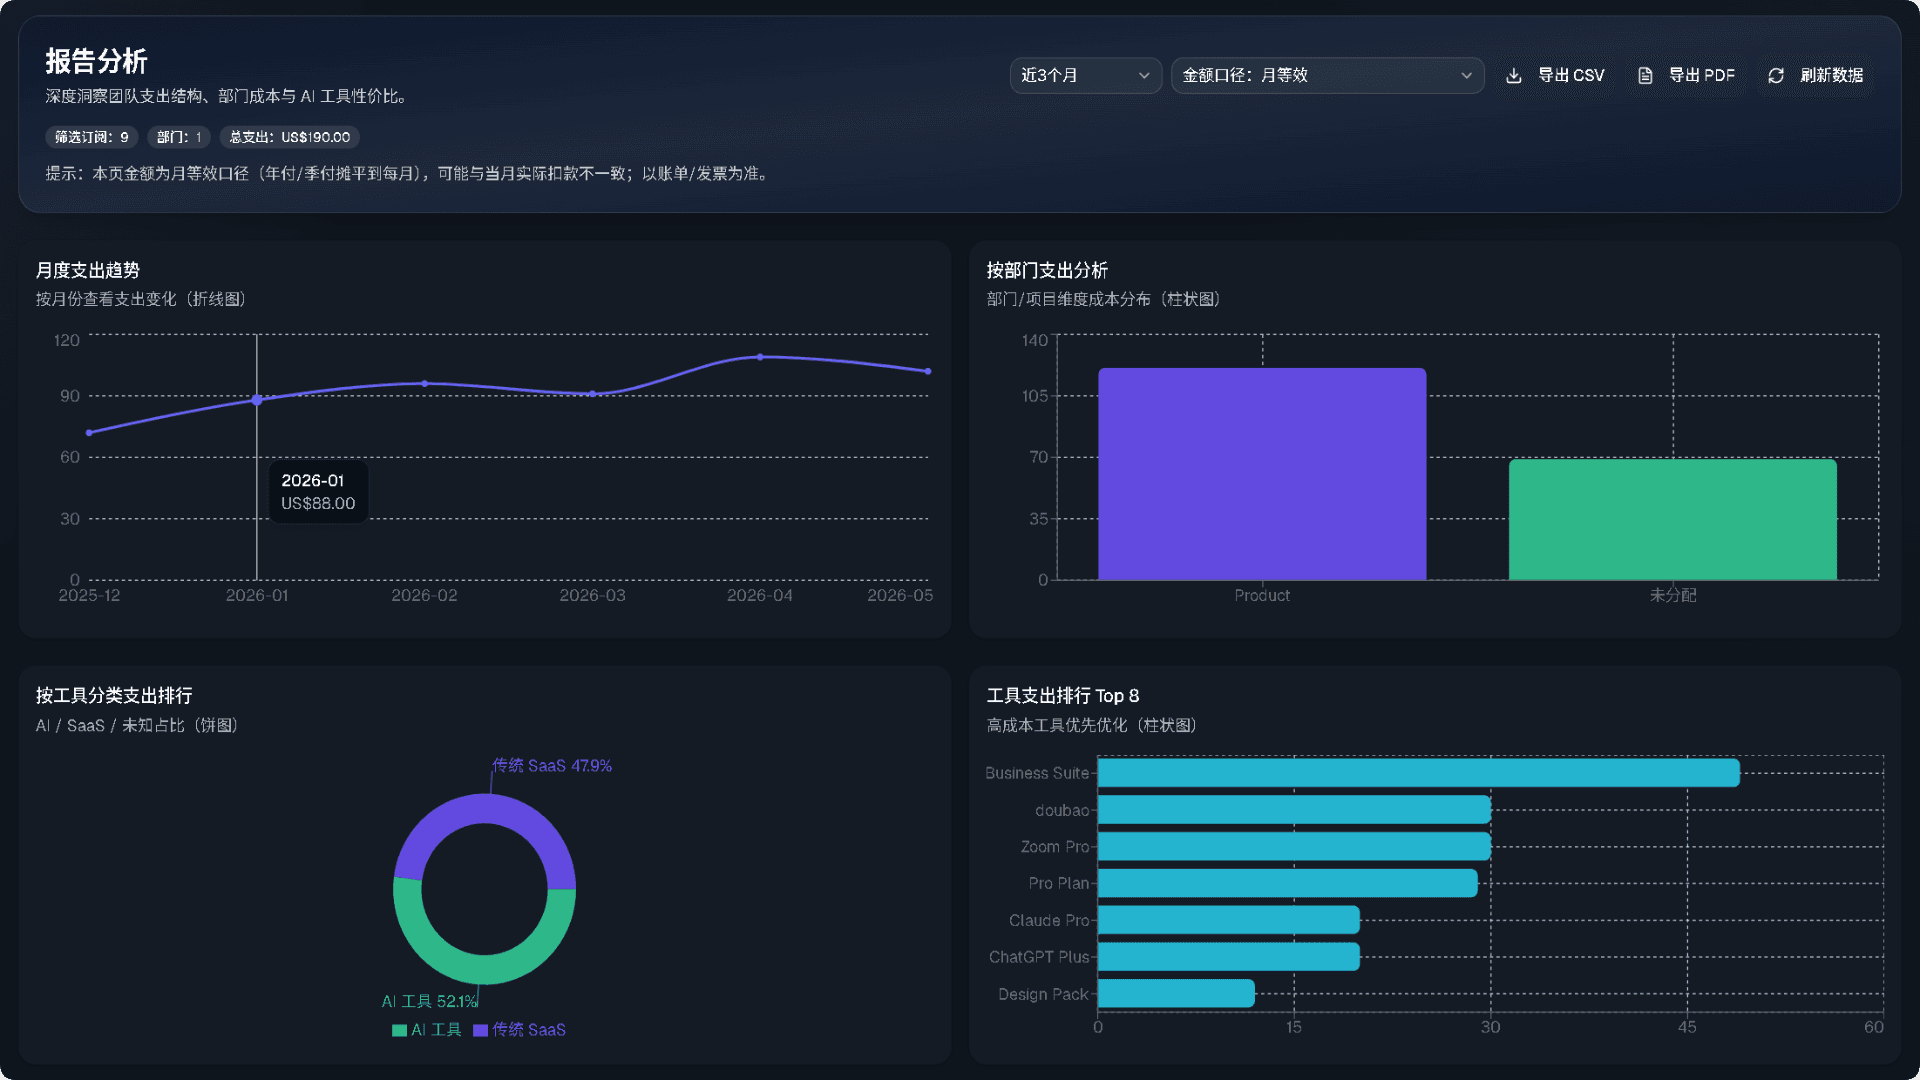The height and width of the screenshot is (1080, 1920).
Task: Click the 筛选订阅: 9 badge
Action: (92, 137)
